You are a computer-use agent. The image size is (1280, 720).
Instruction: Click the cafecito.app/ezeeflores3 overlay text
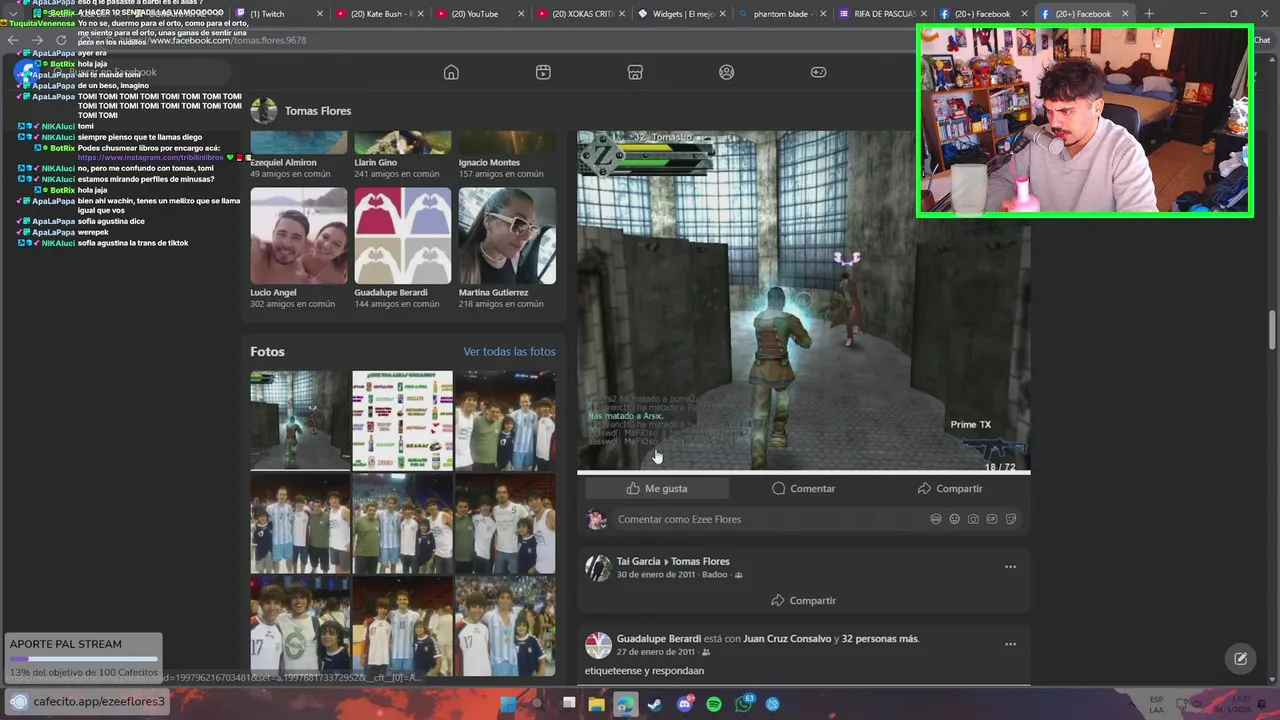click(99, 702)
